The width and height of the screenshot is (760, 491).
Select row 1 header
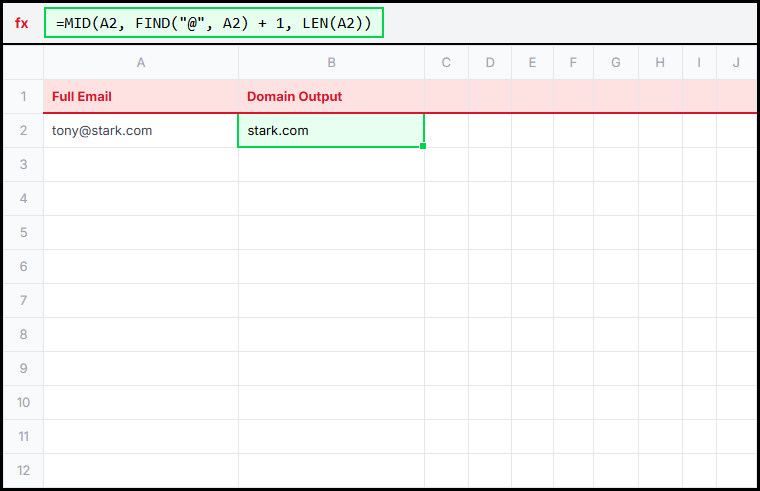coord(23,97)
